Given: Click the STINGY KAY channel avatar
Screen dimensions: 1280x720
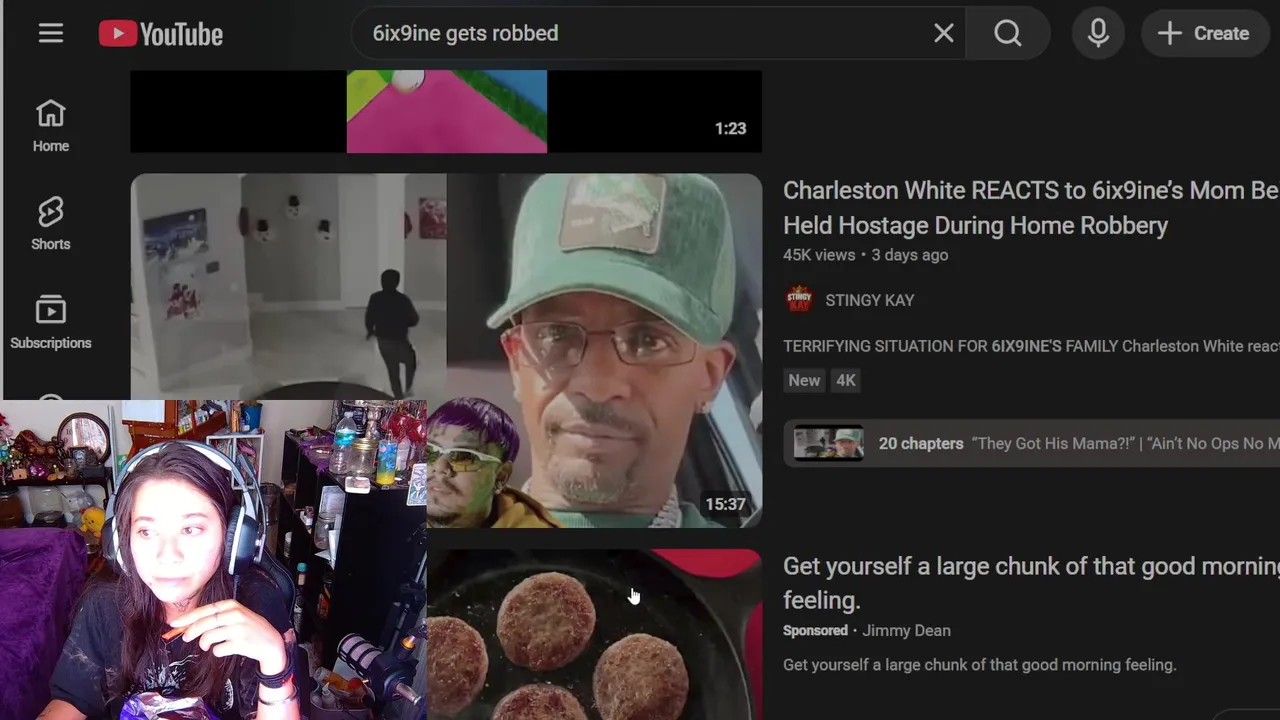Looking at the screenshot, I should tap(799, 300).
